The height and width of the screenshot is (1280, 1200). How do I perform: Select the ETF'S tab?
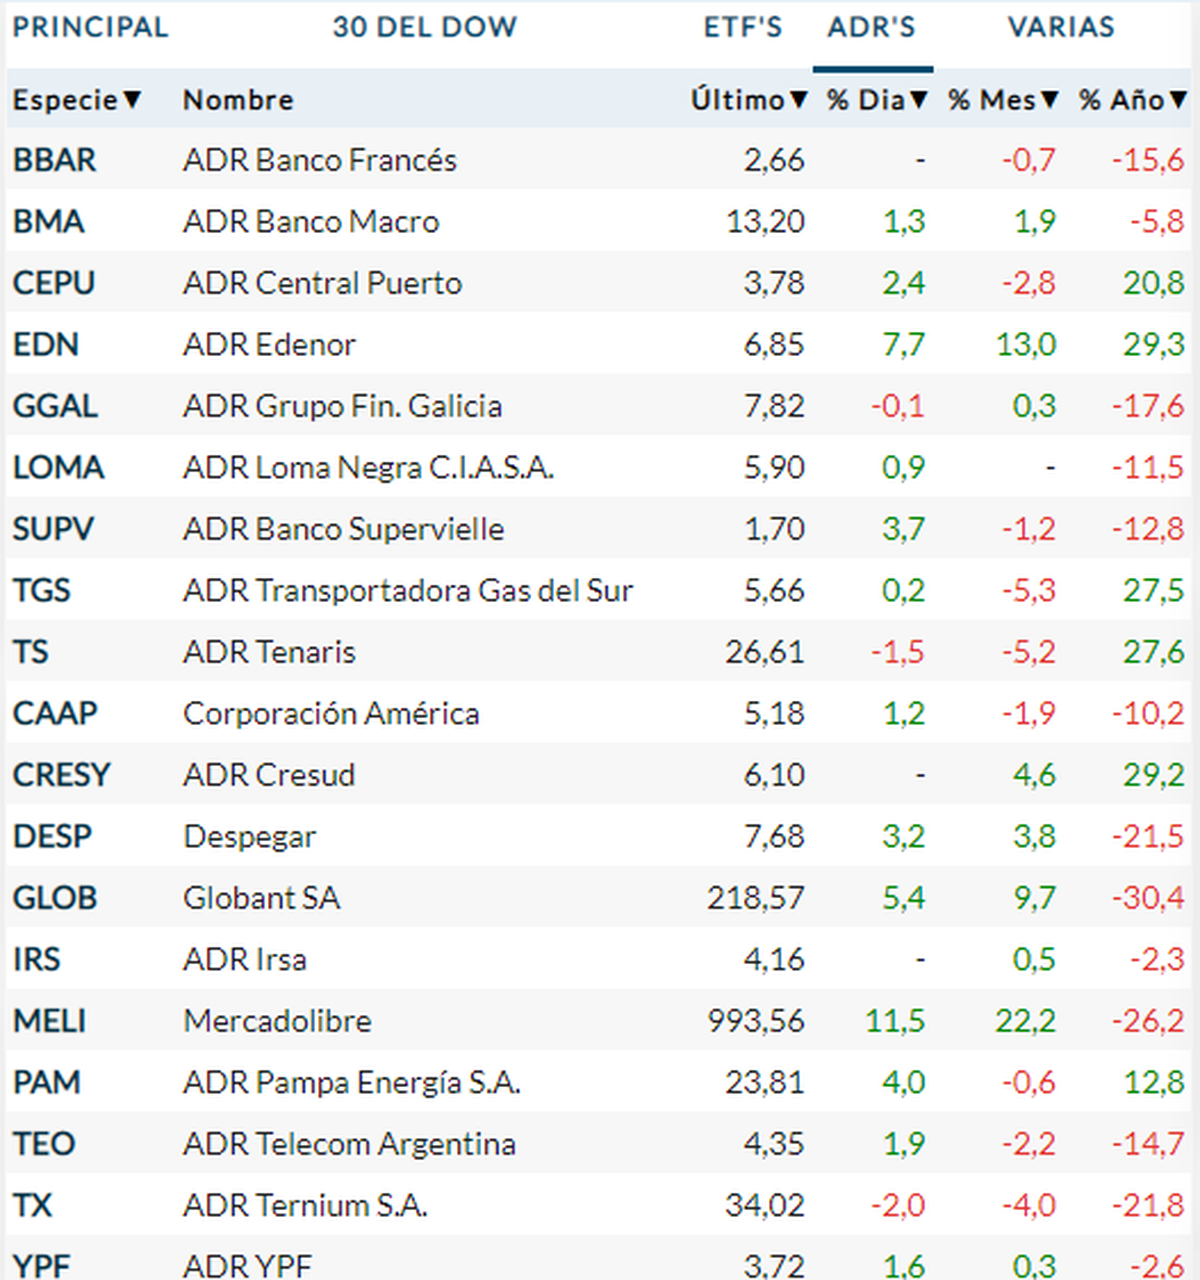coord(743,27)
